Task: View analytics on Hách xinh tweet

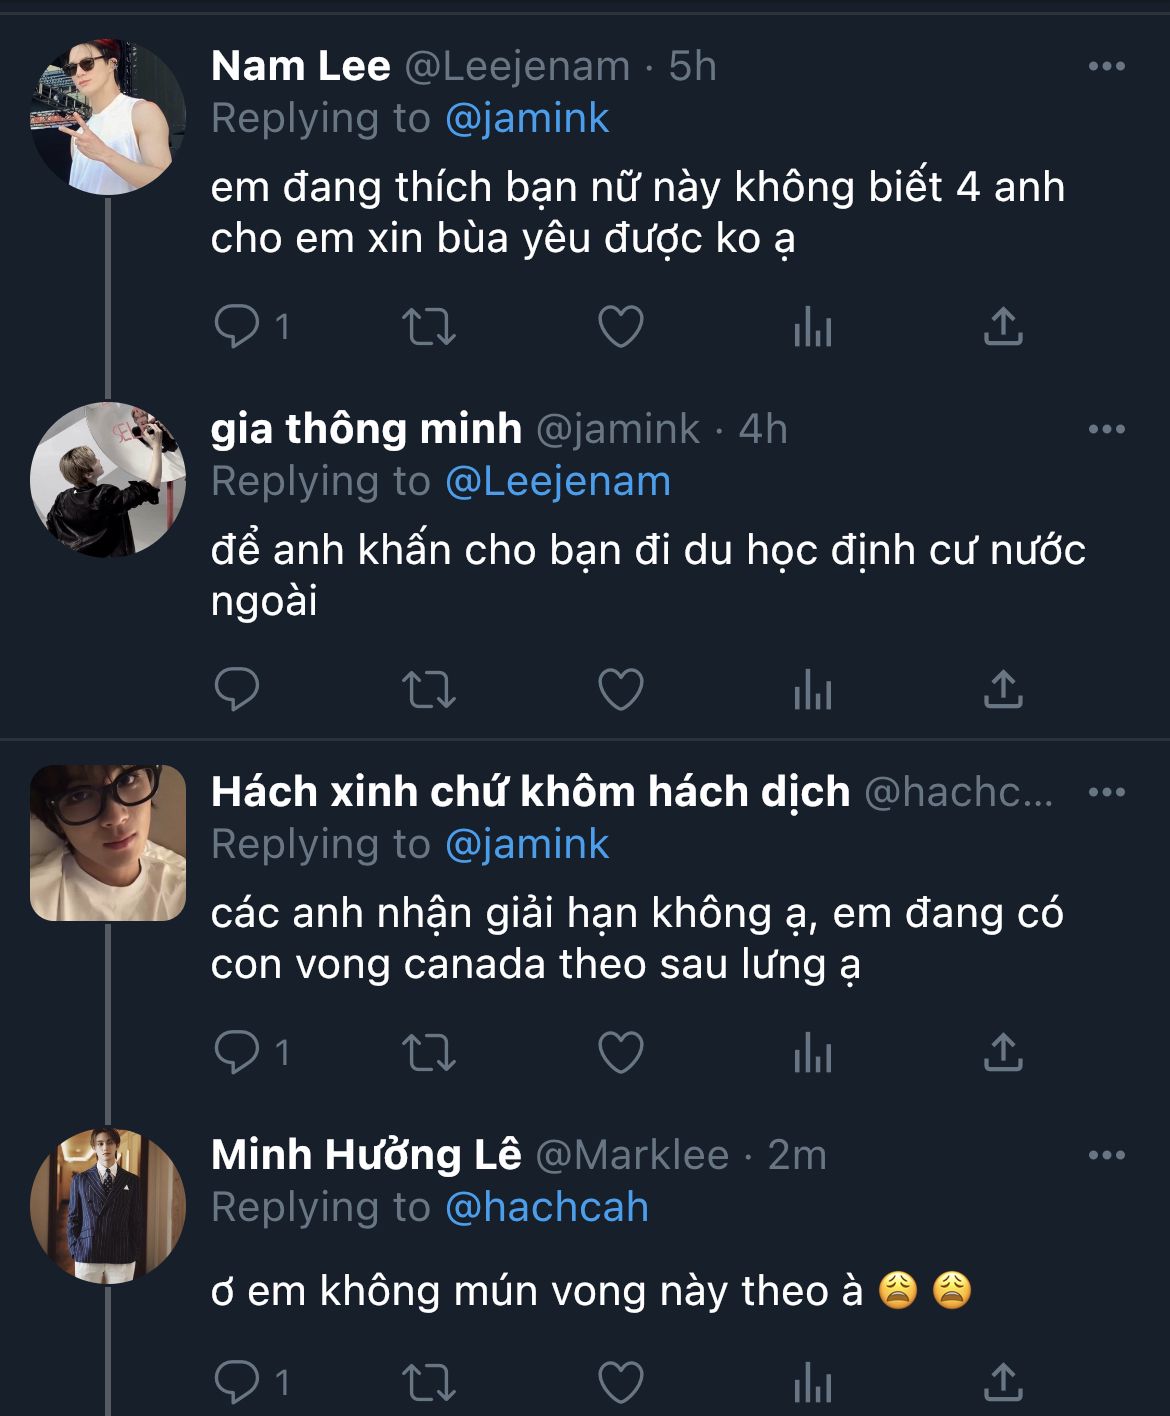Action: [812, 1052]
